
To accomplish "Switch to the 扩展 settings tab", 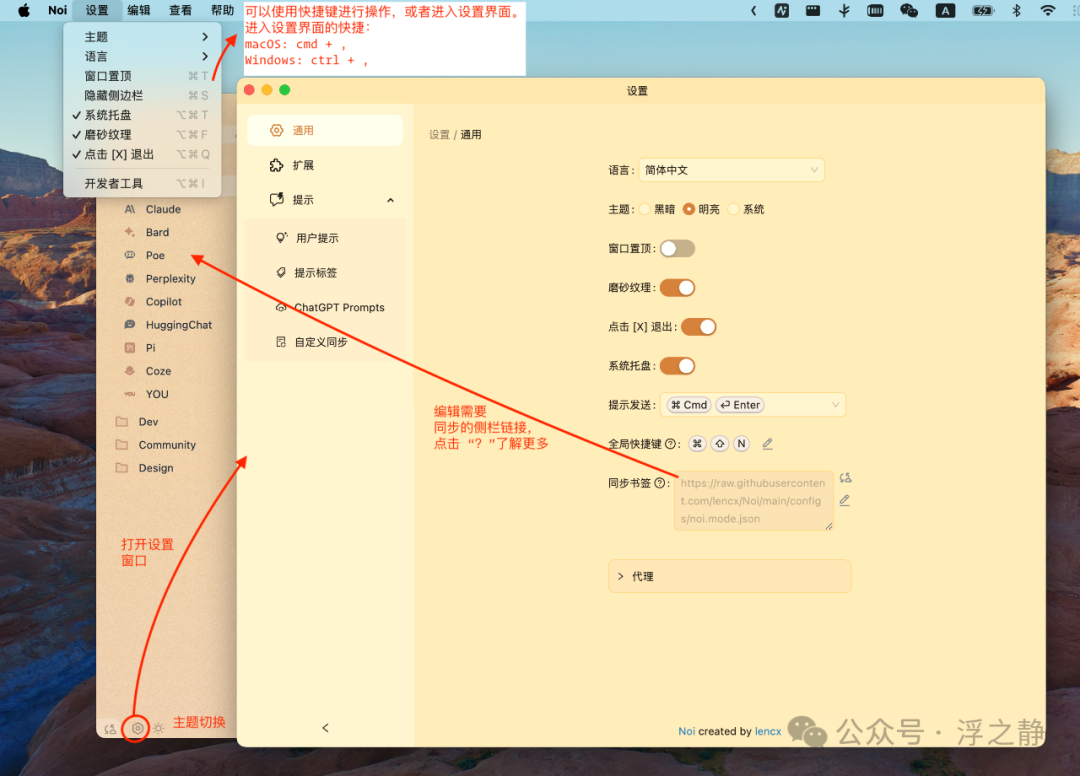I will pyautogui.click(x=325, y=165).
